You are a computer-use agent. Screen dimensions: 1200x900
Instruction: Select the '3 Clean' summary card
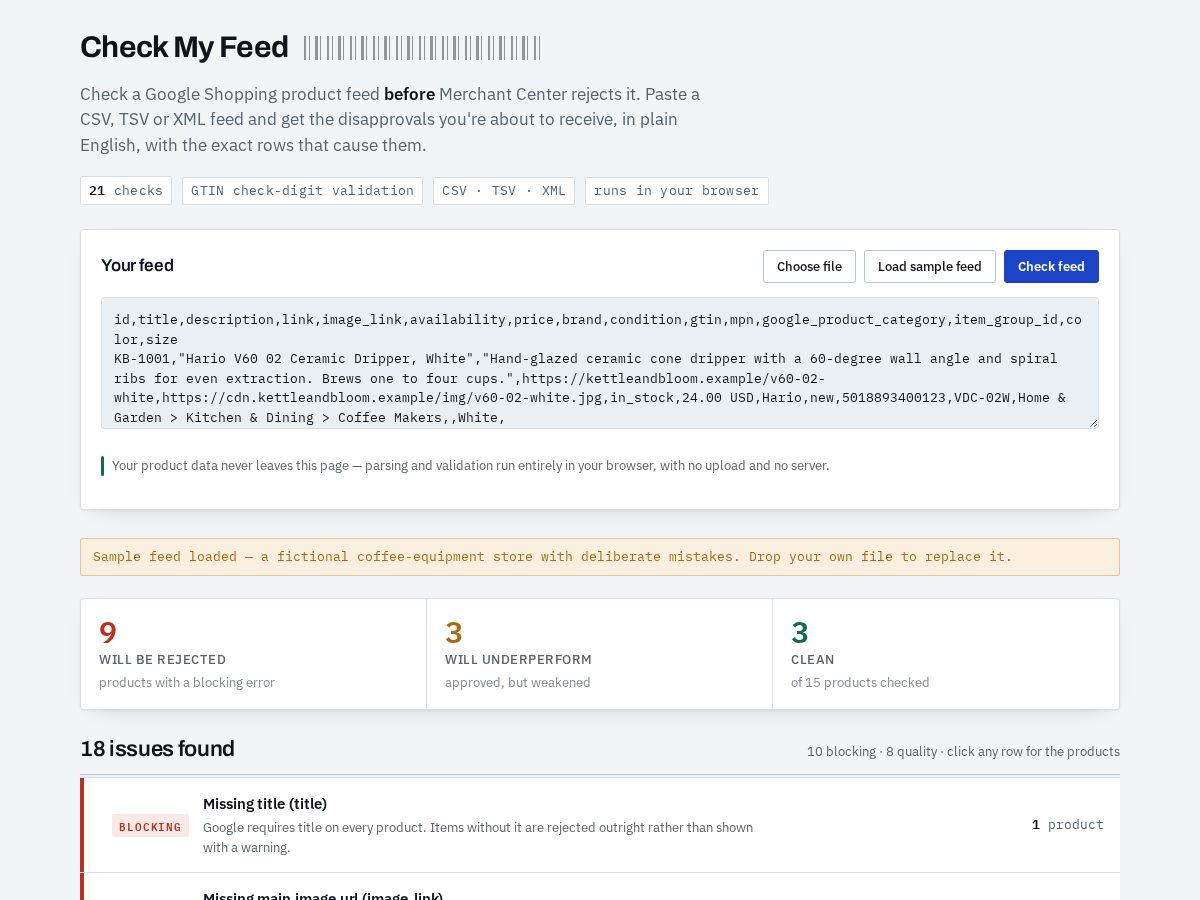coord(946,654)
